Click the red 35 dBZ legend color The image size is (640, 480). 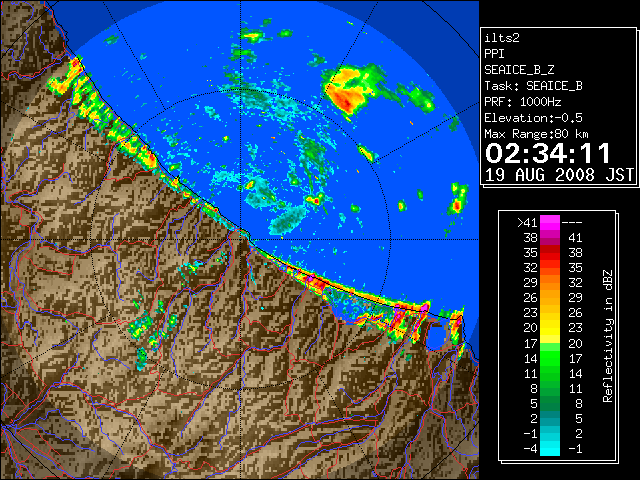[550, 252]
